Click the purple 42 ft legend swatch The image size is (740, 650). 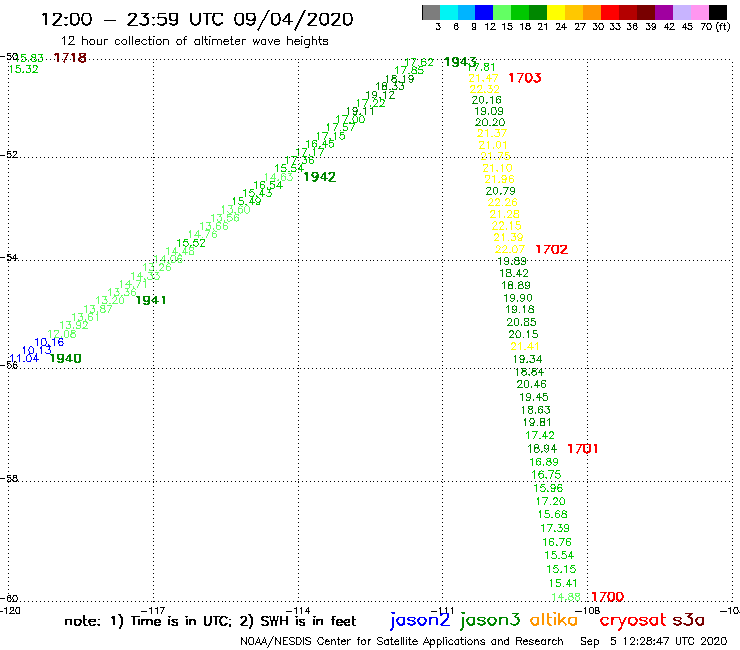tap(664, 12)
